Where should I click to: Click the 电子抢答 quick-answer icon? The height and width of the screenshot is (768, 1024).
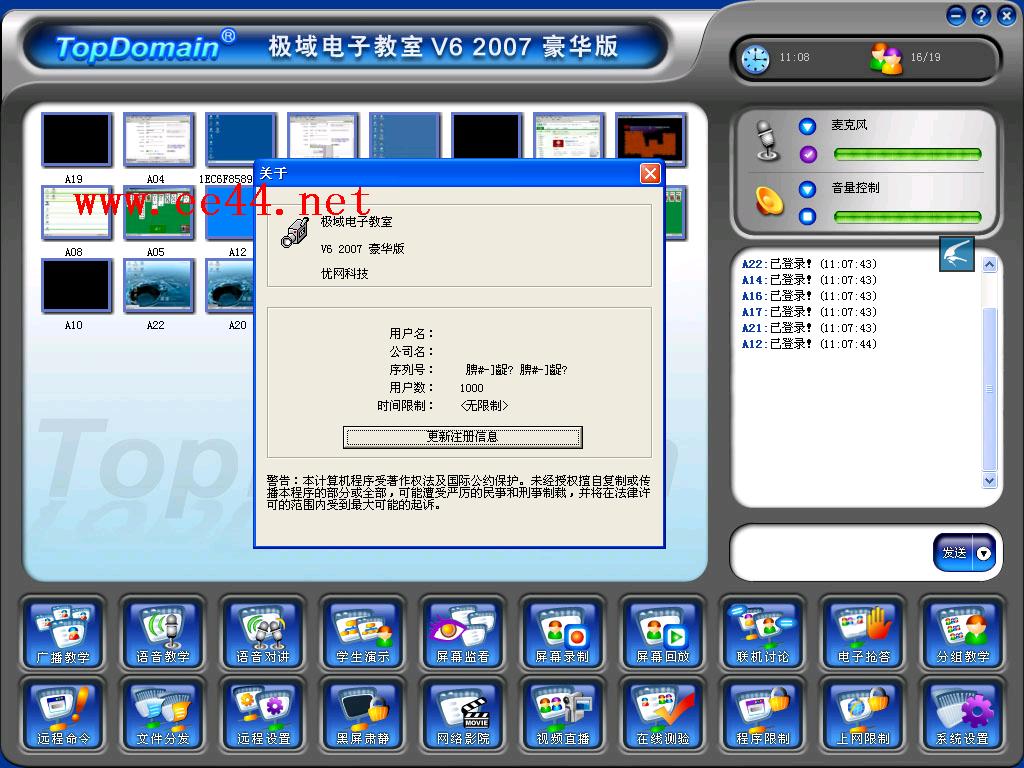(863, 633)
